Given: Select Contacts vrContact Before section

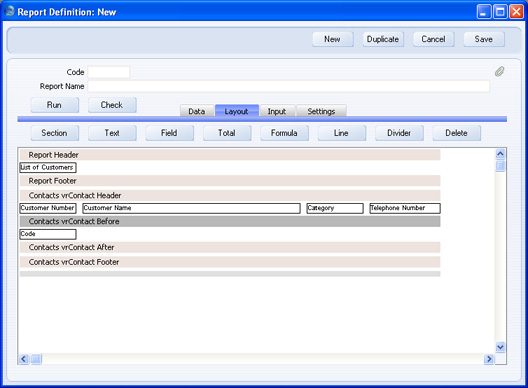Looking at the screenshot, I should click(230, 221).
